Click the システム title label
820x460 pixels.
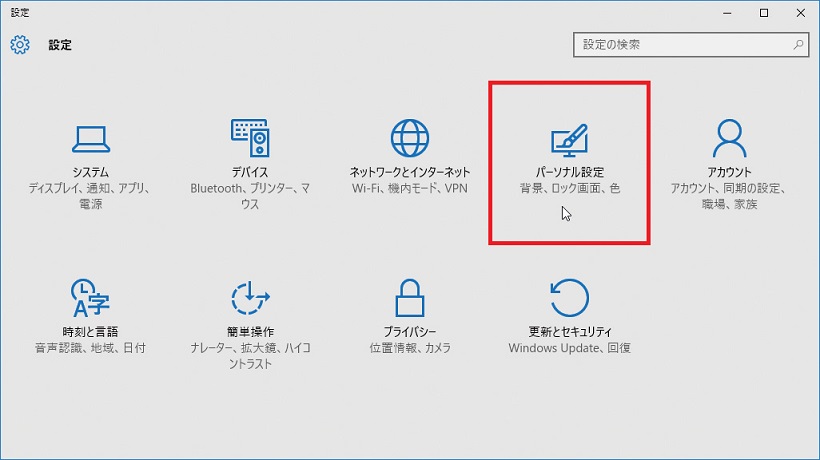91,172
